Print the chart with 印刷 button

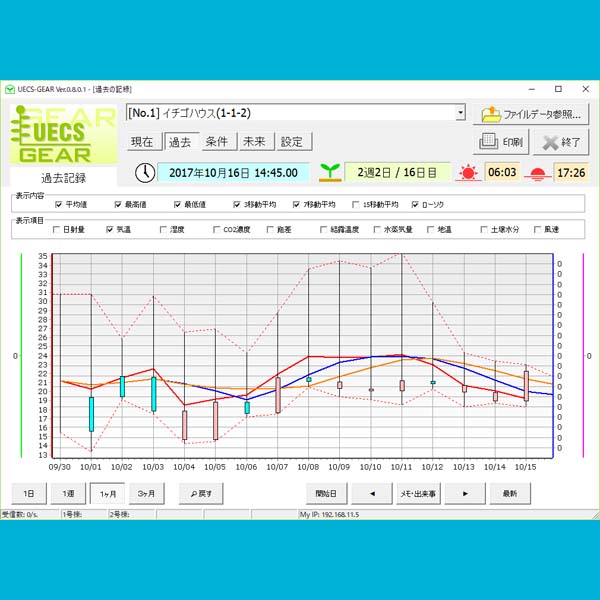(x=502, y=142)
